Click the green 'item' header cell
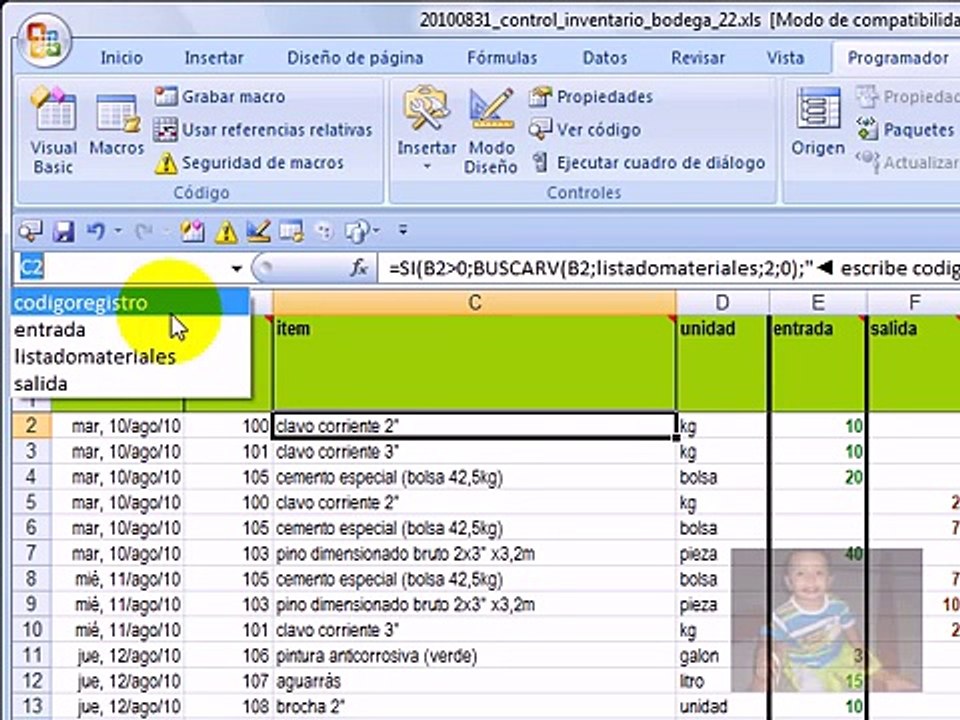 (x=474, y=363)
